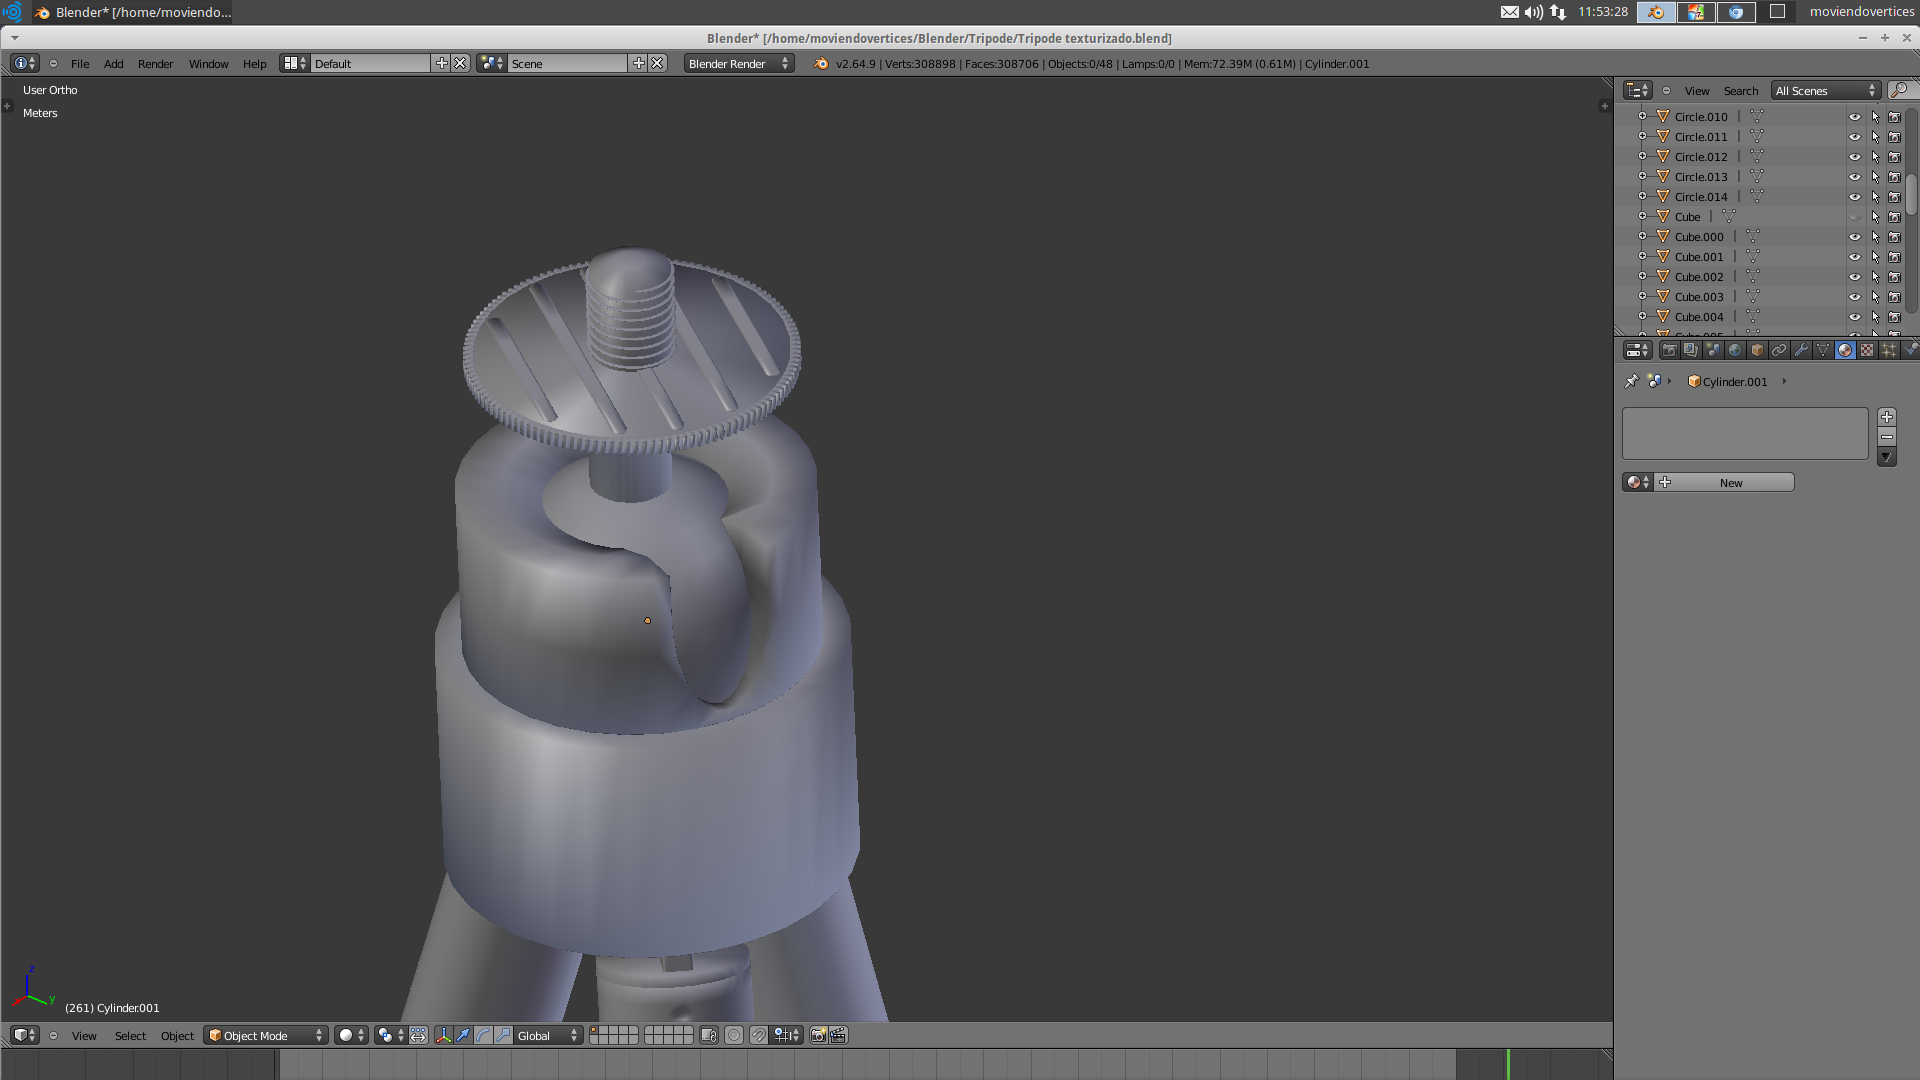Open the World properties globe tab
Screen dimensions: 1920x1080
[1735, 350]
